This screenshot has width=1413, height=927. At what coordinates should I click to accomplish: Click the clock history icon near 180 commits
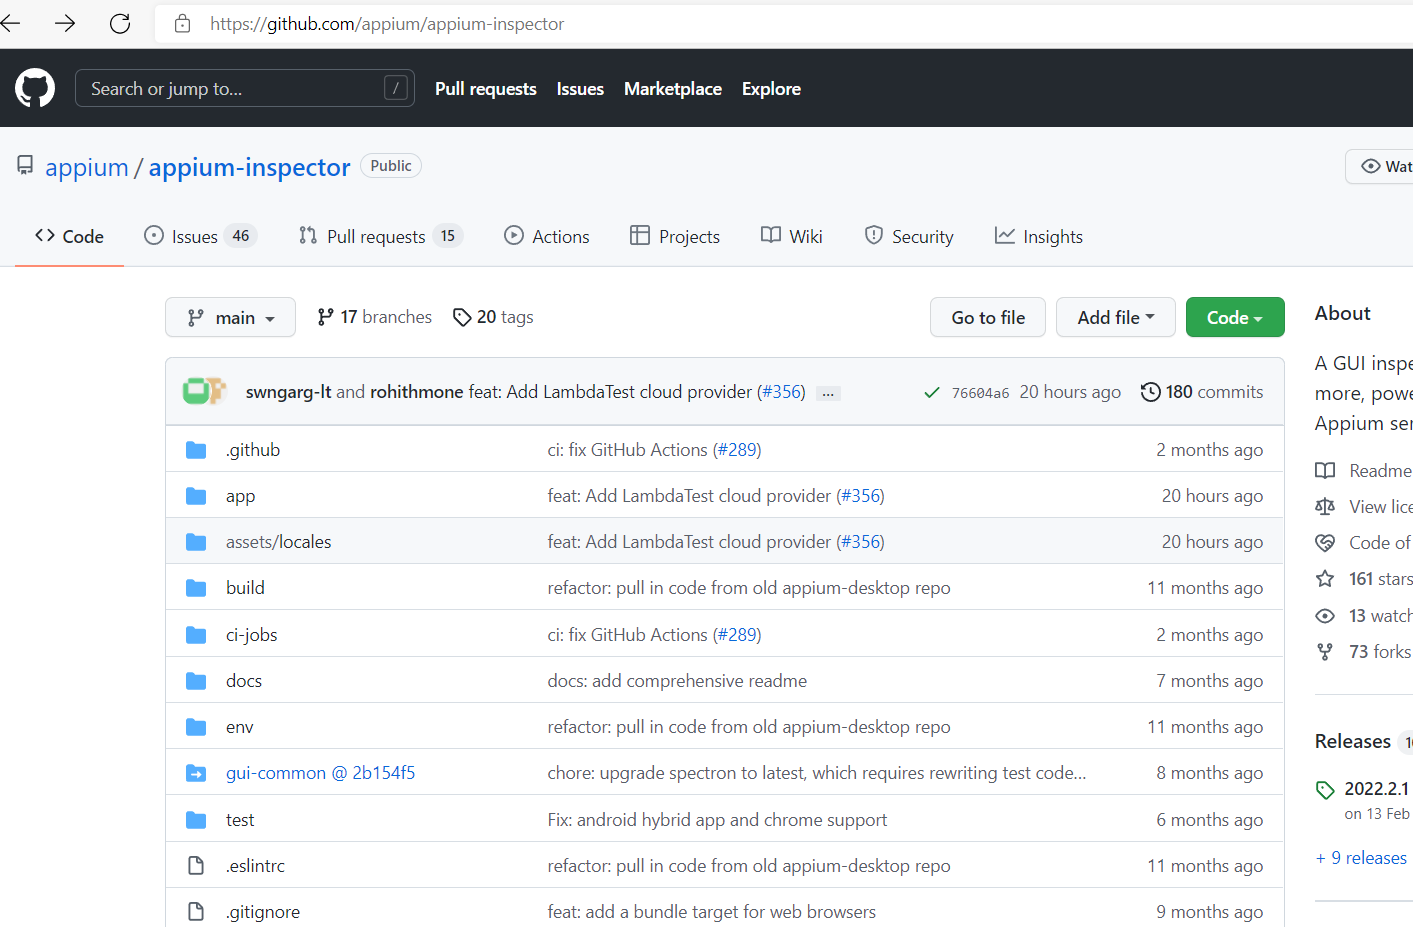1151,392
